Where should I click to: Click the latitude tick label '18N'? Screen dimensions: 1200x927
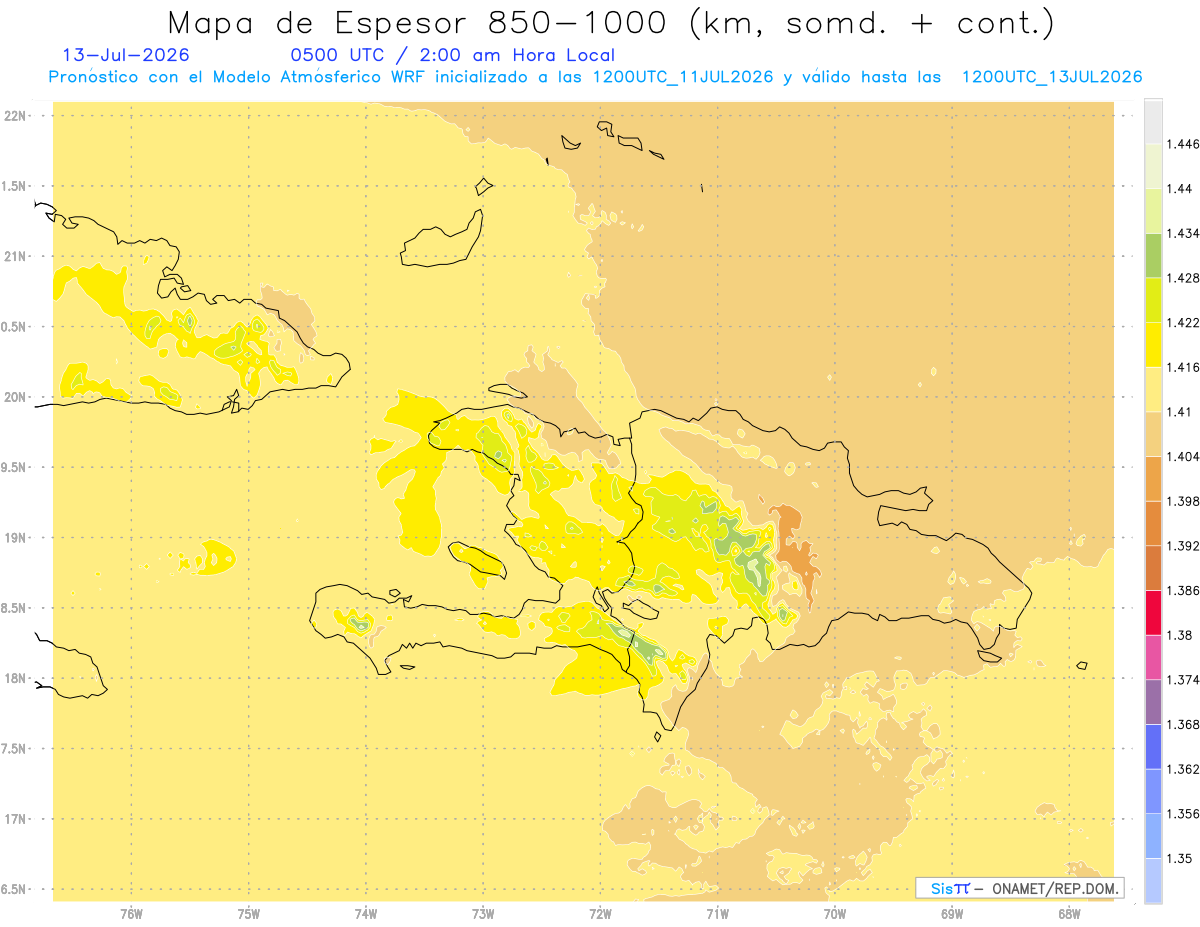[x=15, y=678]
